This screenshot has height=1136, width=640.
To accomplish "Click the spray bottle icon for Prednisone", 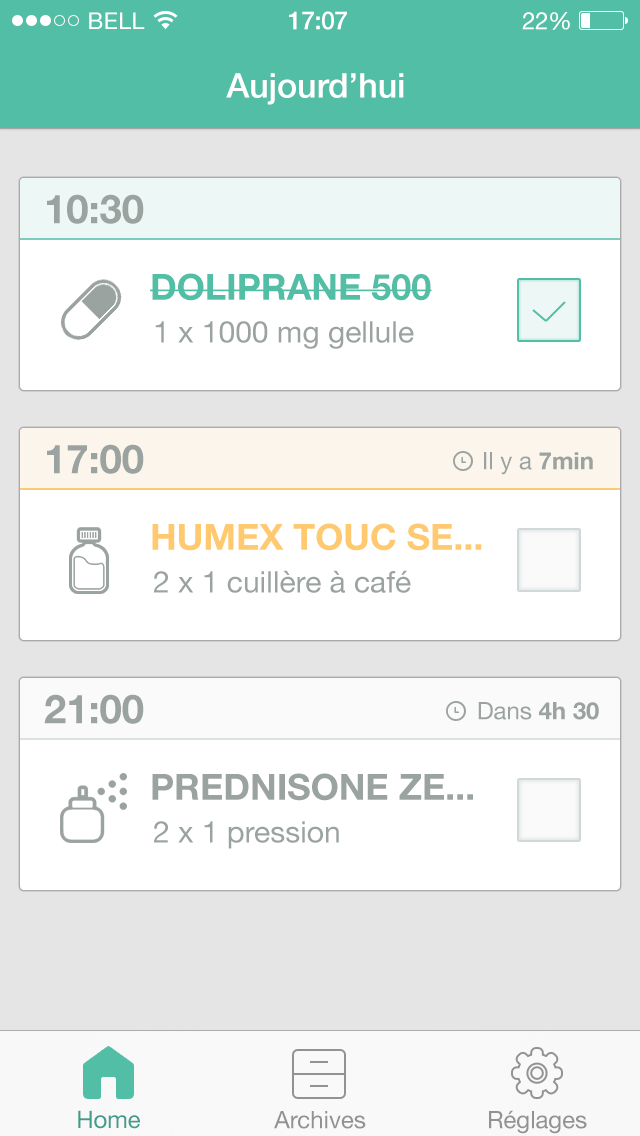I will (x=92, y=808).
